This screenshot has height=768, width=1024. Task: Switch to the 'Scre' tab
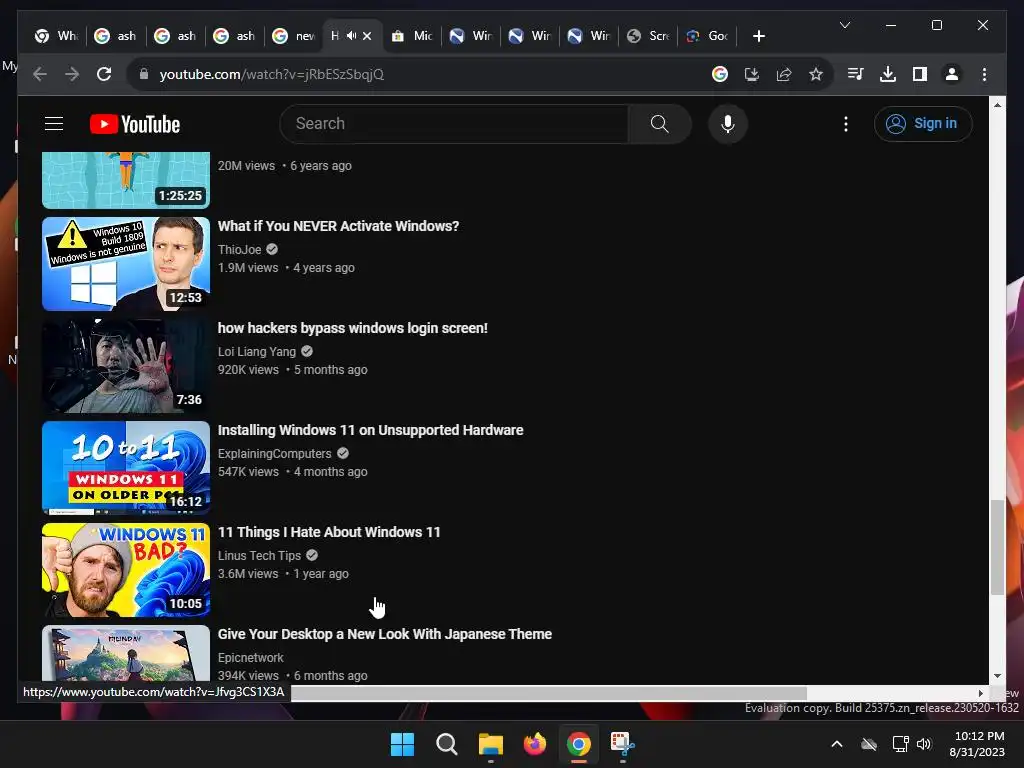click(648, 36)
